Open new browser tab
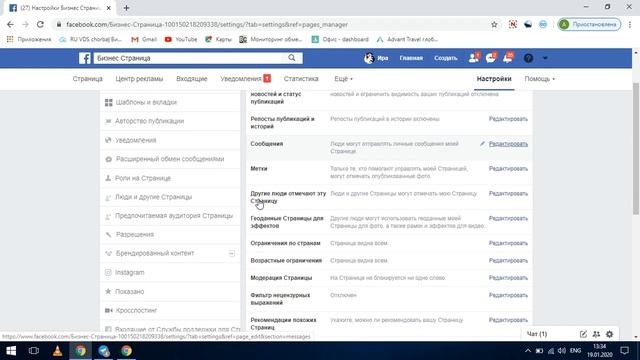 (x=127, y=8)
